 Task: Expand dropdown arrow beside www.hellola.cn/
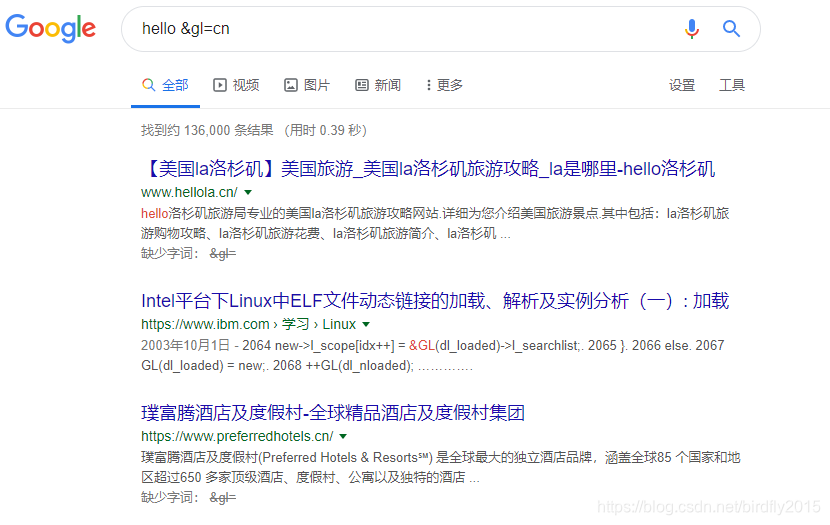pyautogui.click(x=248, y=193)
